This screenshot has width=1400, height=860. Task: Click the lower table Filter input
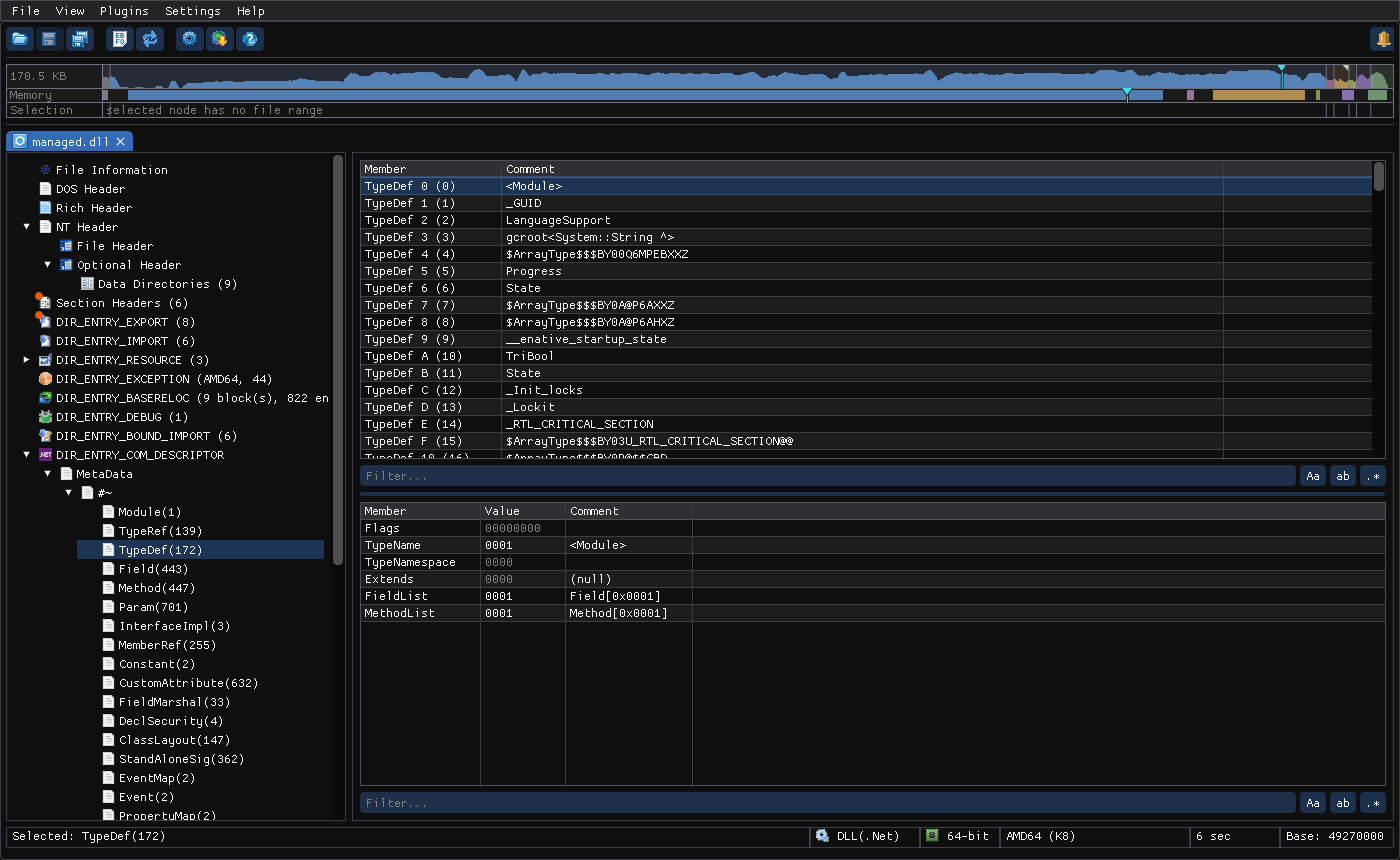pyautogui.click(x=828, y=803)
